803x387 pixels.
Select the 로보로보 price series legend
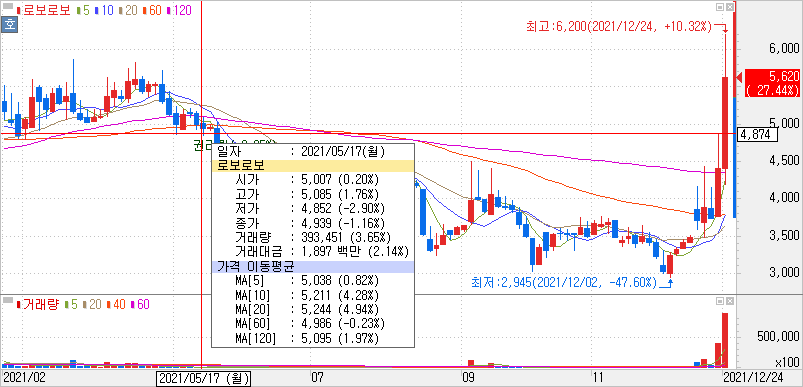[x=44, y=9]
